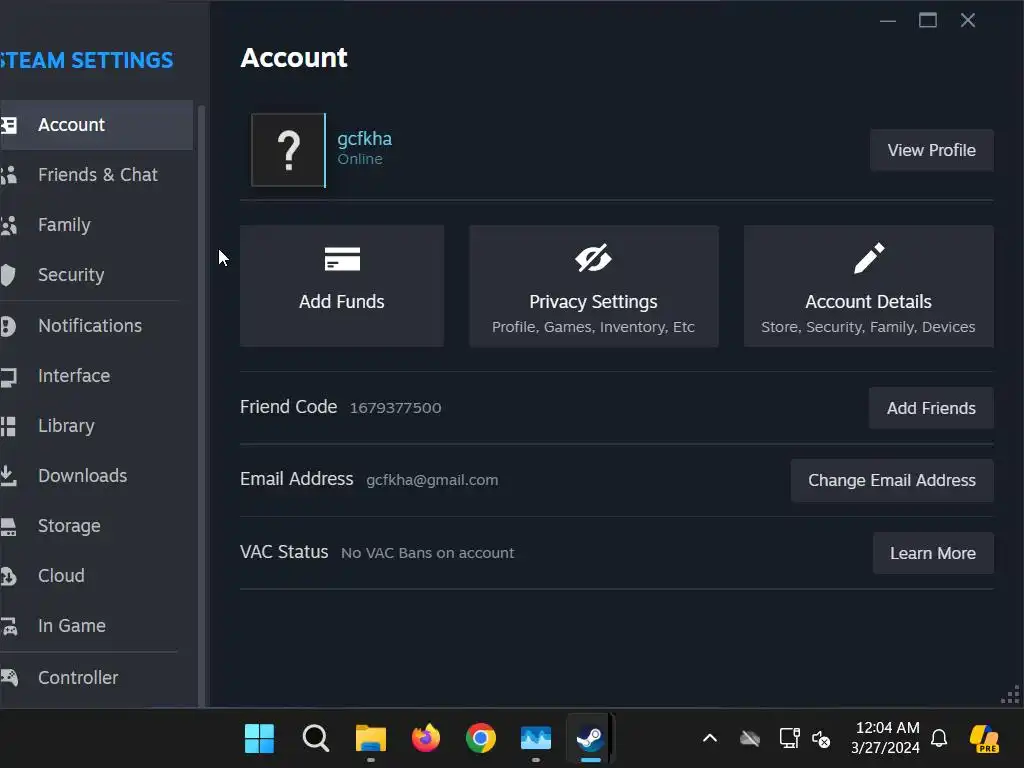Click the Library grid icon
Screen dimensions: 1024x768
click(x=8, y=426)
